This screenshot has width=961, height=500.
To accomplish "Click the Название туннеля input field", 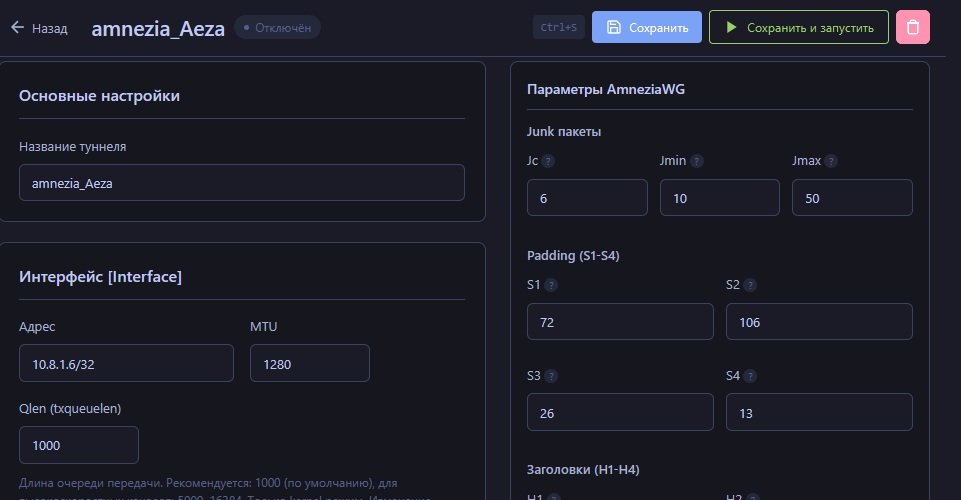I will [242, 183].
